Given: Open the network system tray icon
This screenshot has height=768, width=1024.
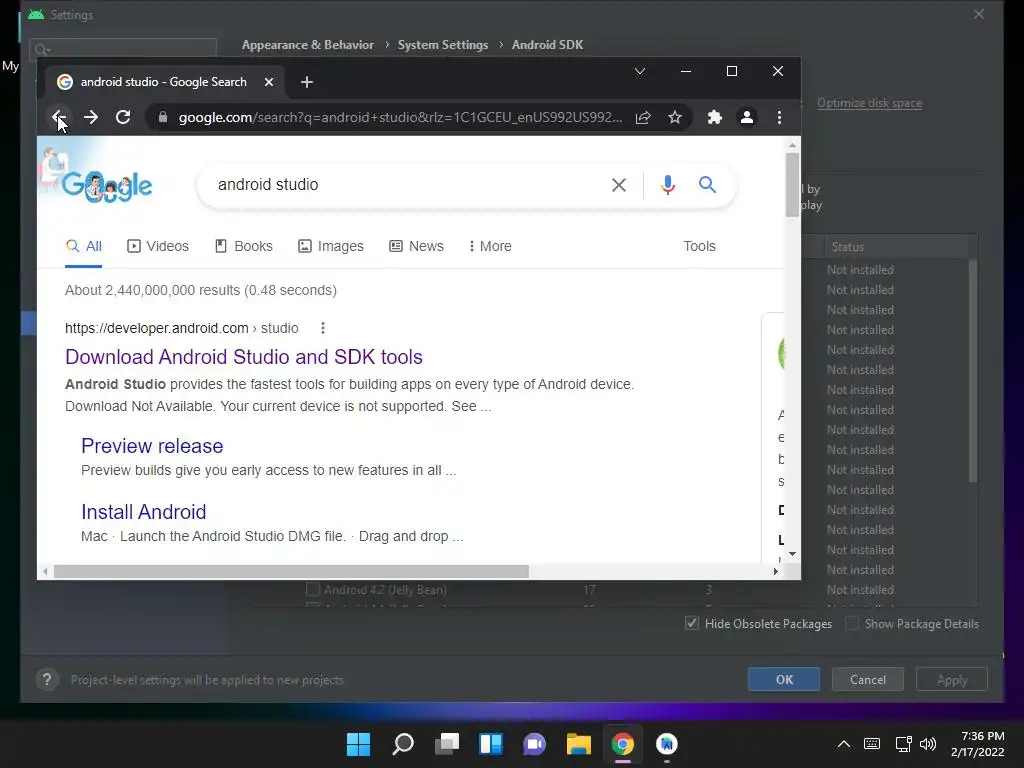Looking at the screenshot, I should coord(903,744).
